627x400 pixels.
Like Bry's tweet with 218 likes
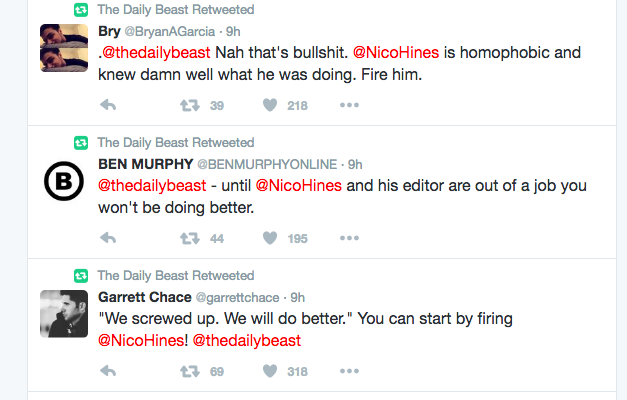click(x=269, y=105)
